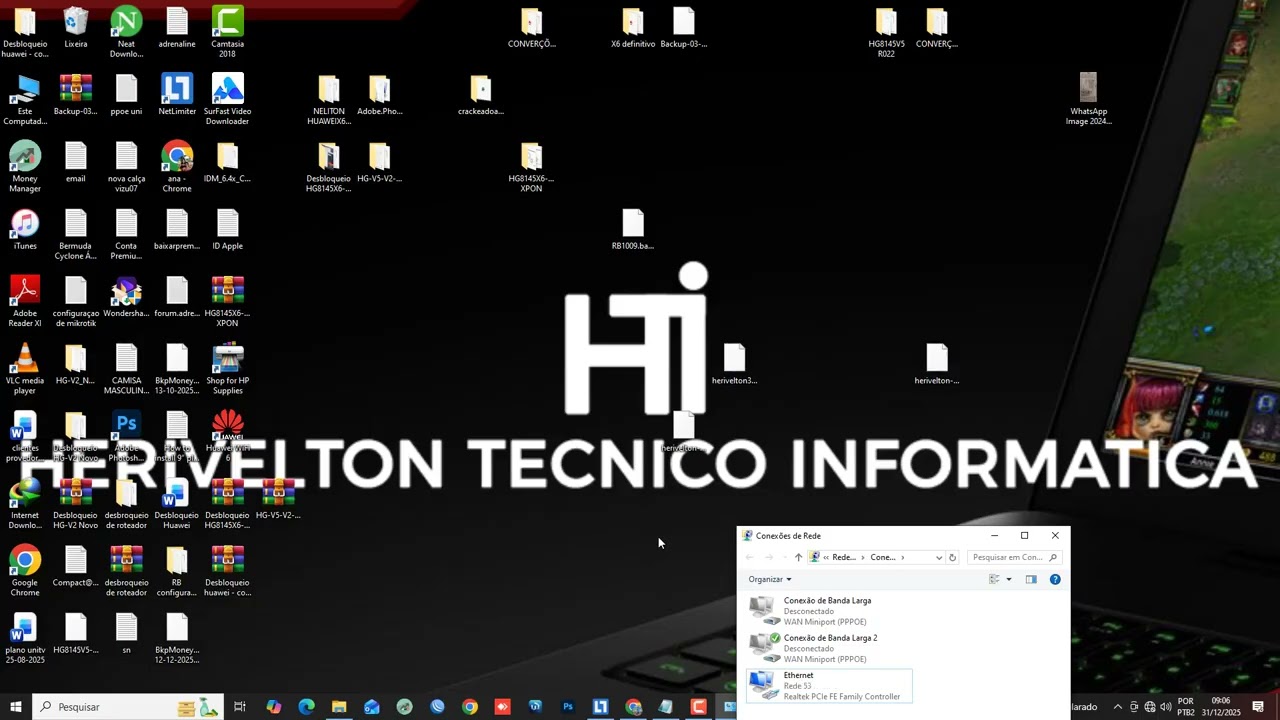Toggle the preview pane in Conexões de Rede
1280x720 pixels.
coord(1031,579)
